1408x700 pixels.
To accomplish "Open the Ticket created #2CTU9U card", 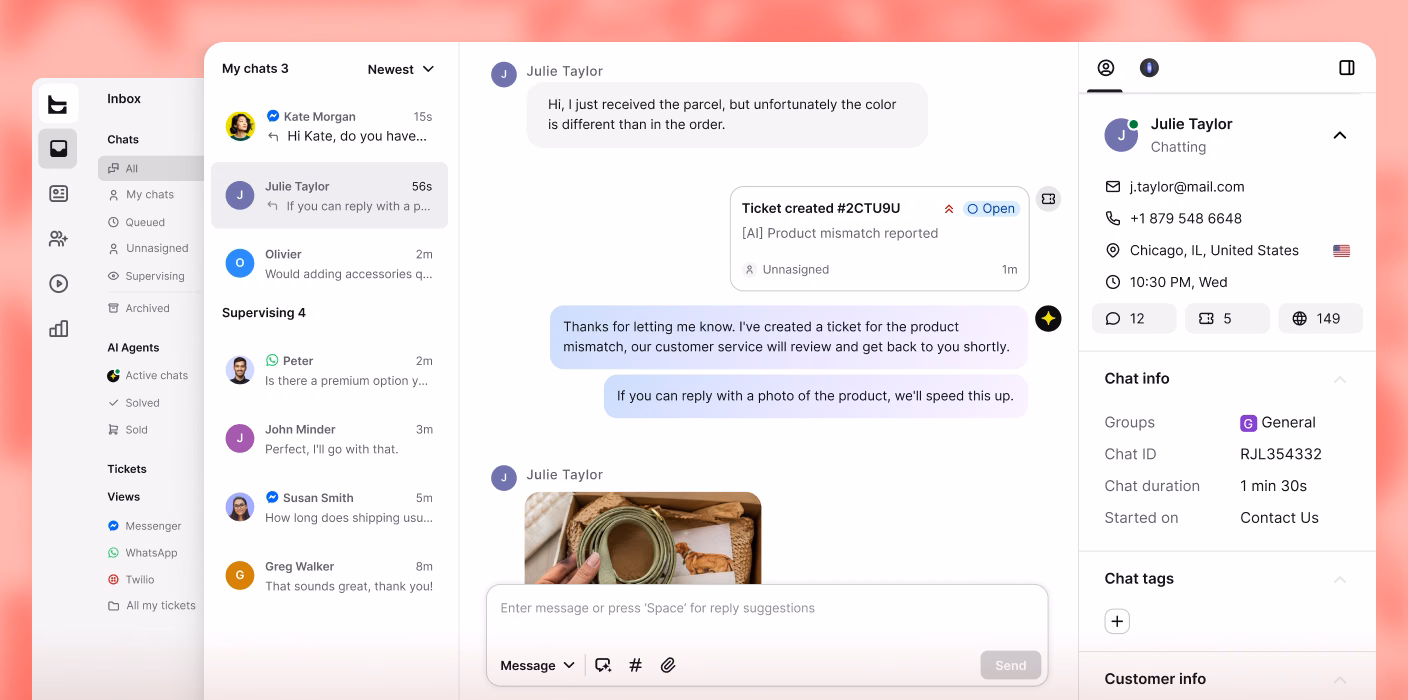I will (x=879, y=239).
